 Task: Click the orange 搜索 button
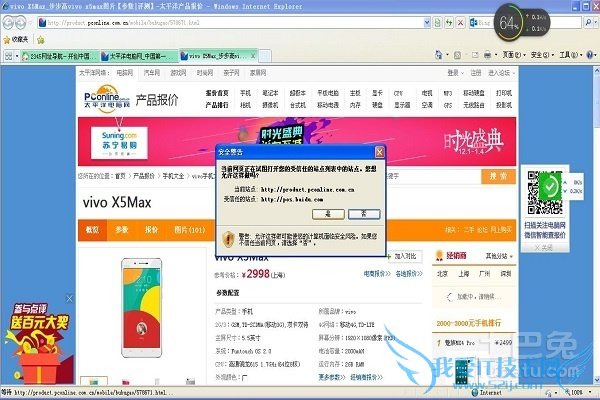tap(498, 176)
